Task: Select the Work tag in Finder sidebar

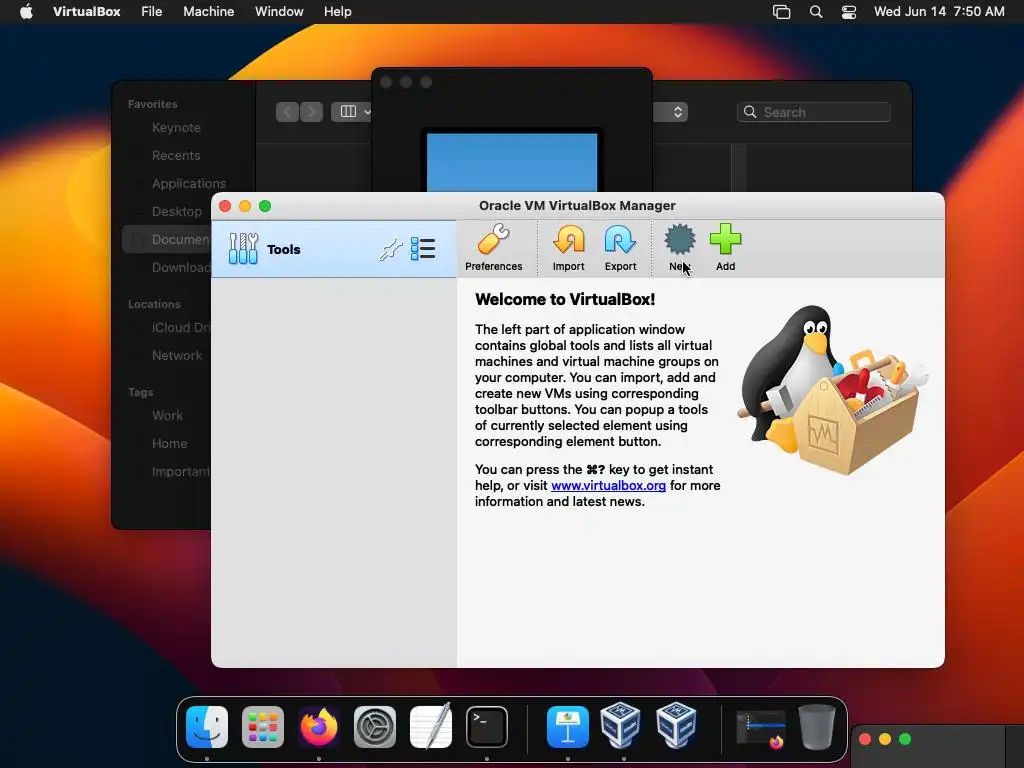Action: 167,415
